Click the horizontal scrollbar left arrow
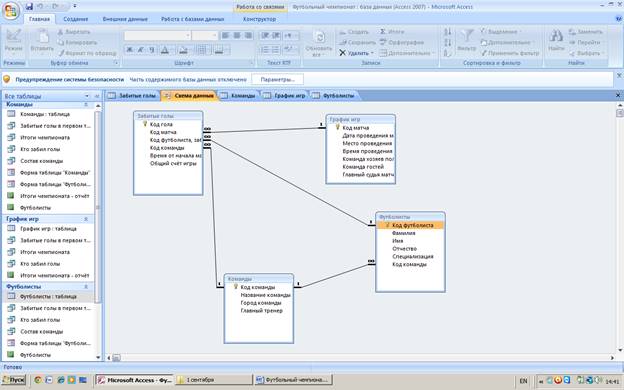Viewport: 624px width, 390px height. point(109,358)
